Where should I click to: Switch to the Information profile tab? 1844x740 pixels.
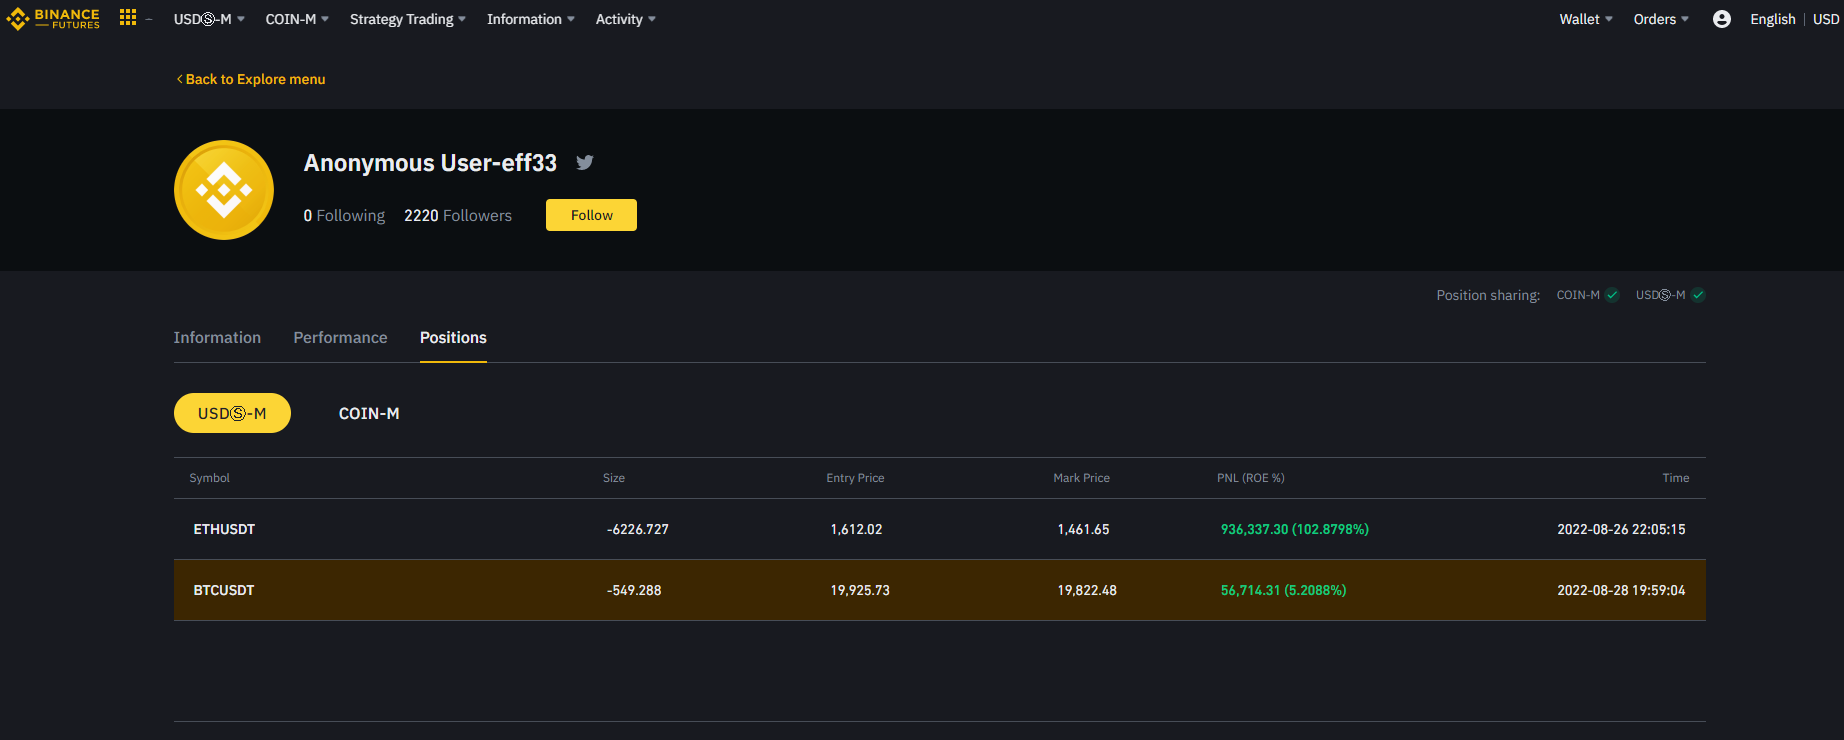[x=217, y=338]
